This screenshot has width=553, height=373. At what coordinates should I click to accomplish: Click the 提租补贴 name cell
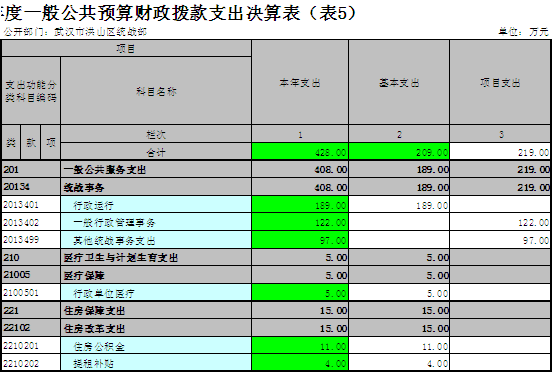click(x=156, y=363)
